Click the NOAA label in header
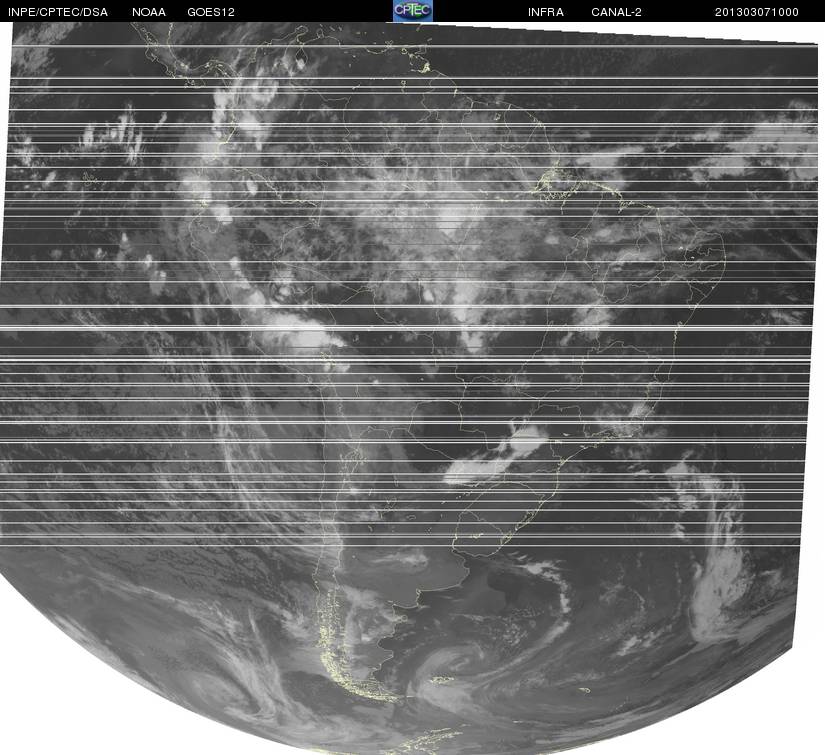825x755 pixels. pyautogui.click(x=148, y=12)
